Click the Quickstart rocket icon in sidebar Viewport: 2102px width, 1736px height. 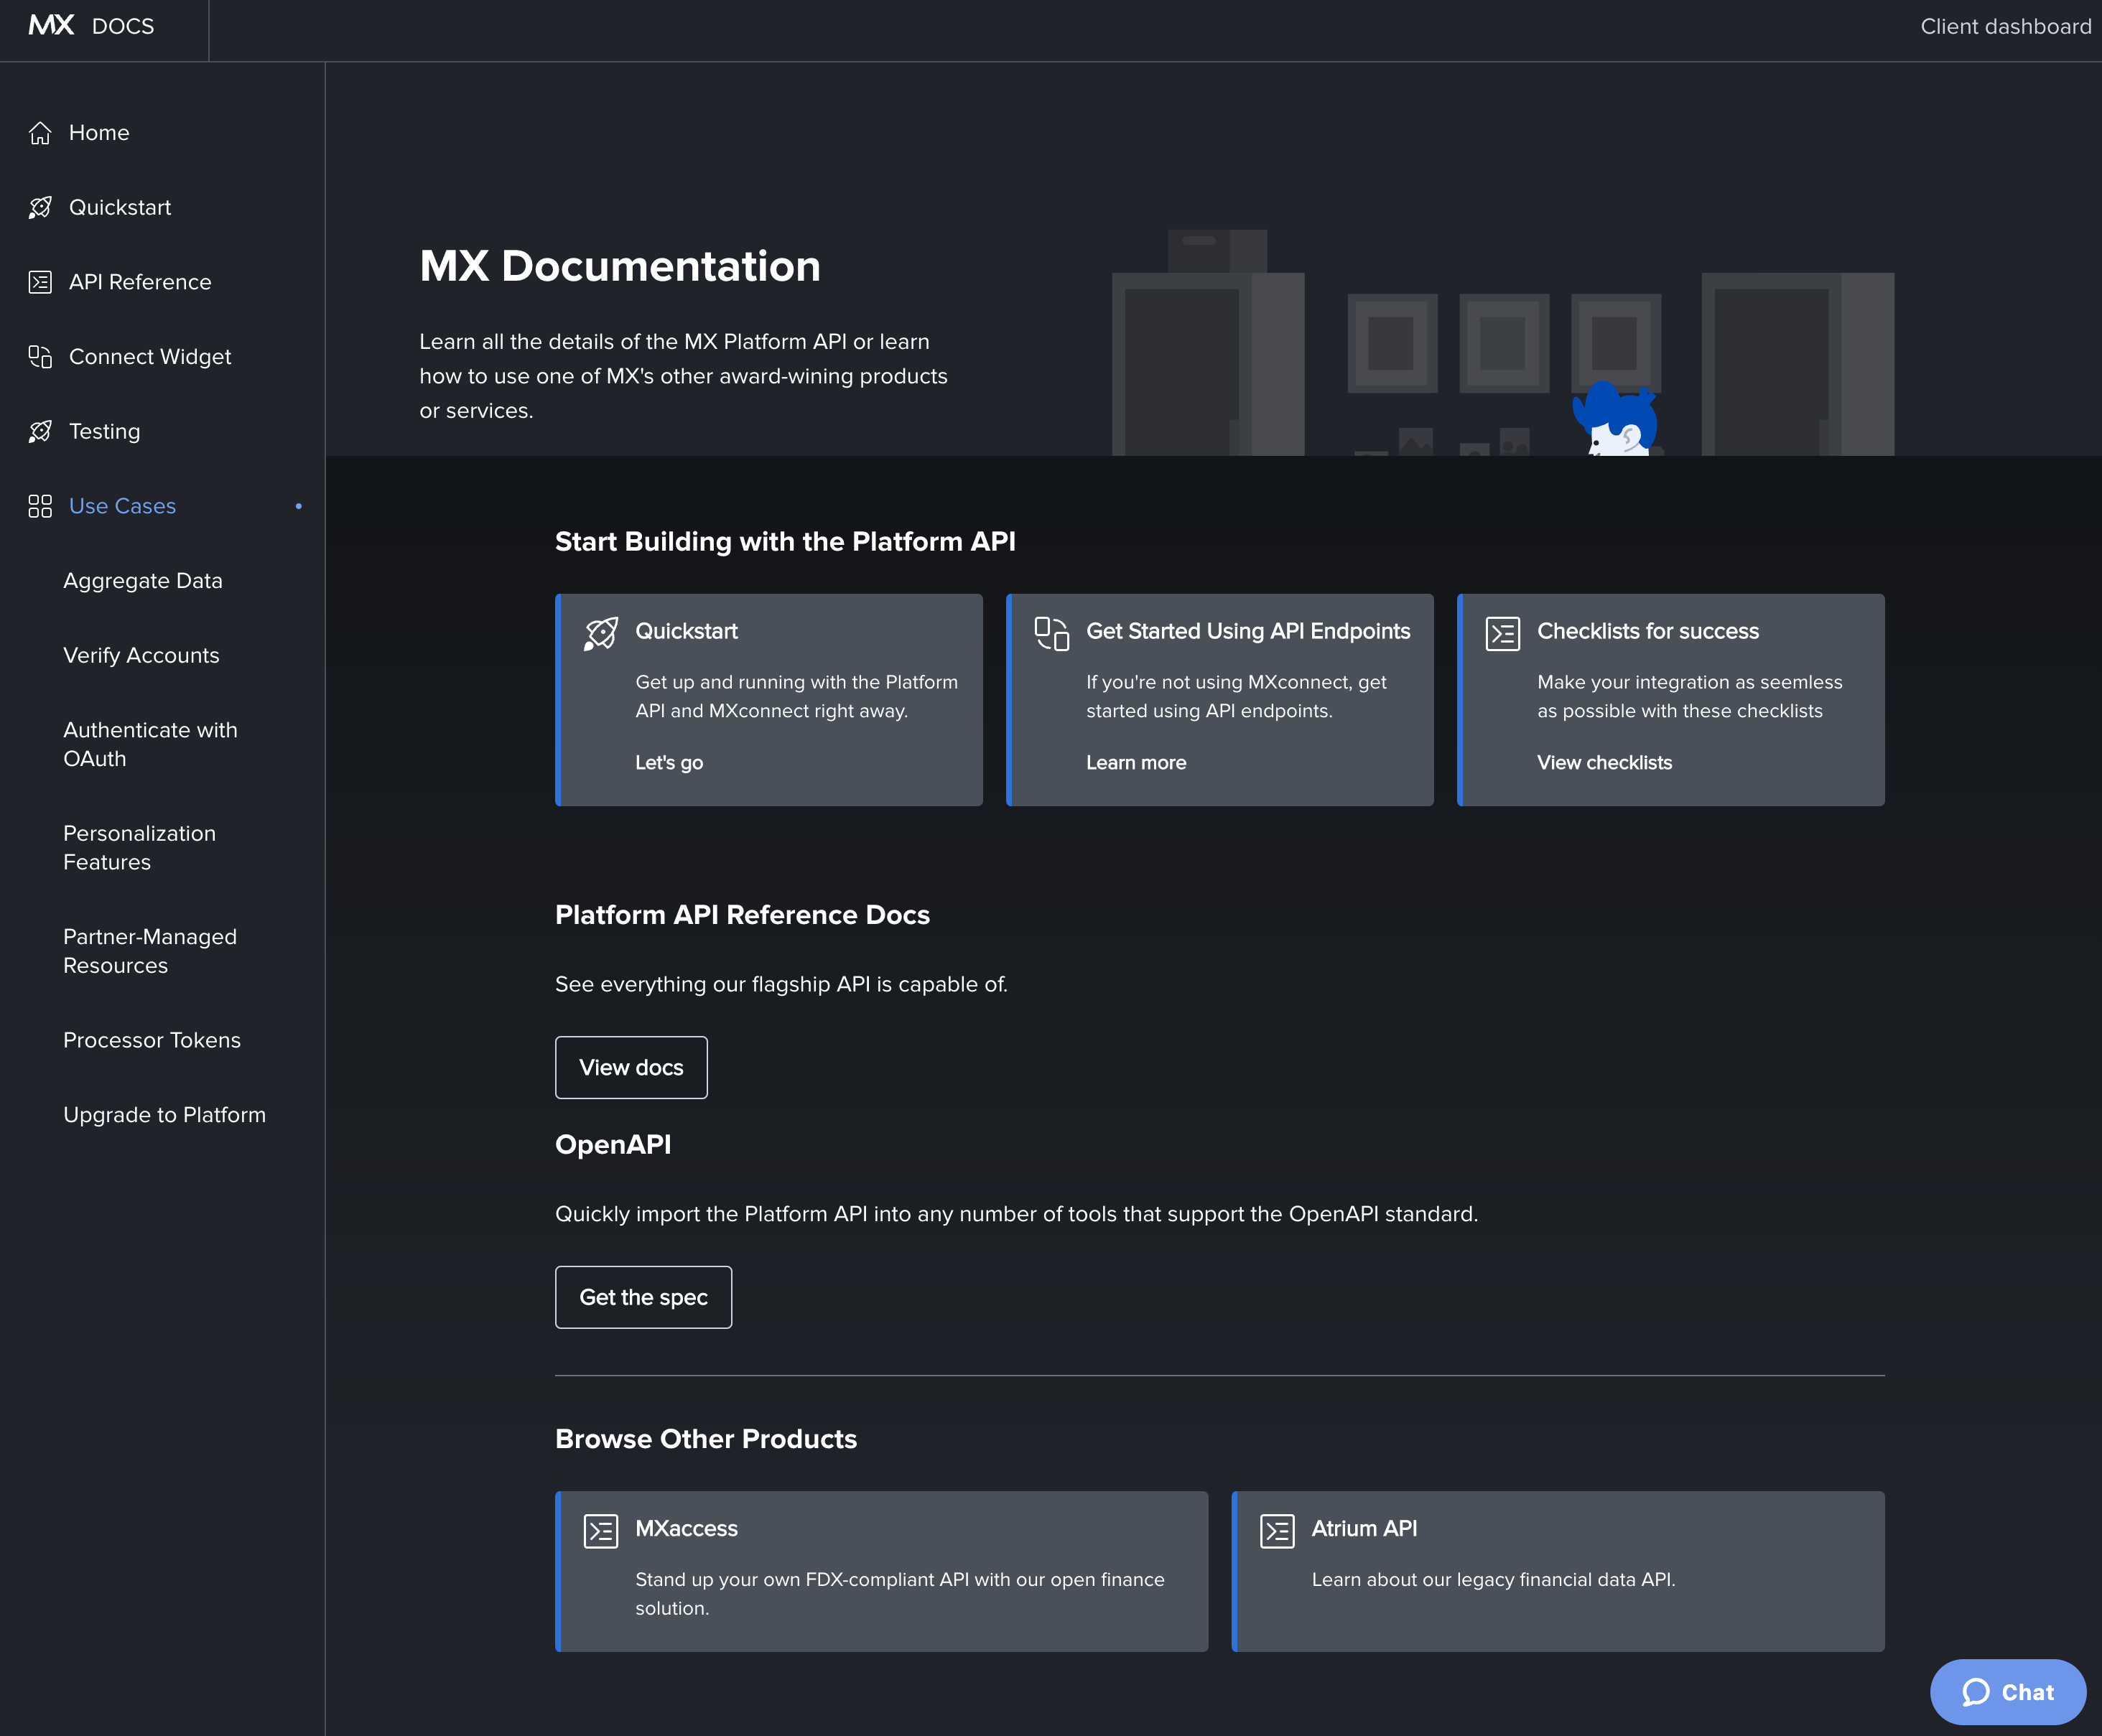[x=40, y=207]
